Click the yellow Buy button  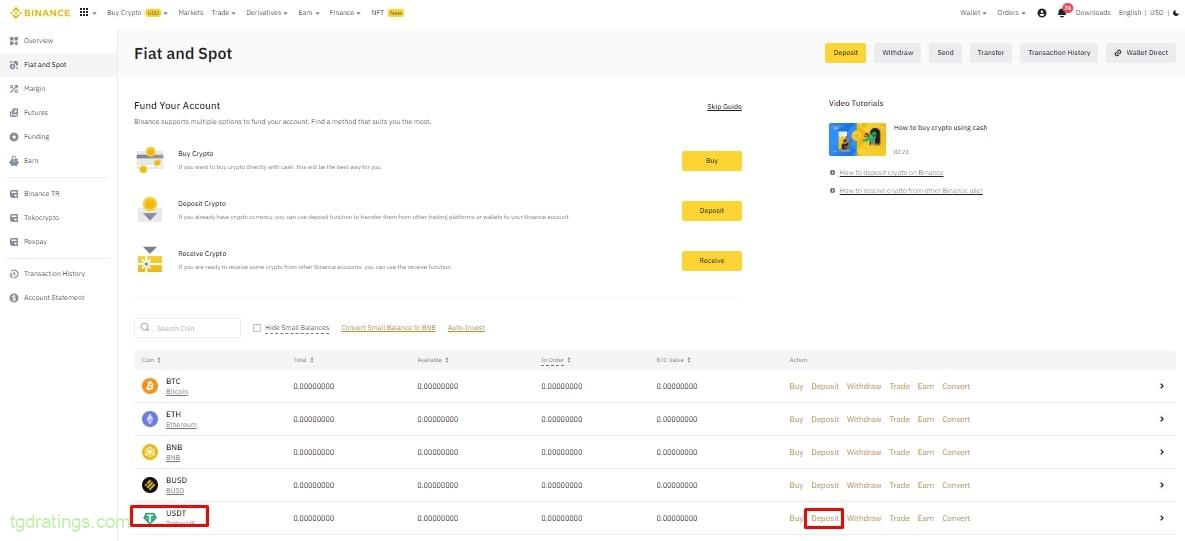tap(711, 161)
